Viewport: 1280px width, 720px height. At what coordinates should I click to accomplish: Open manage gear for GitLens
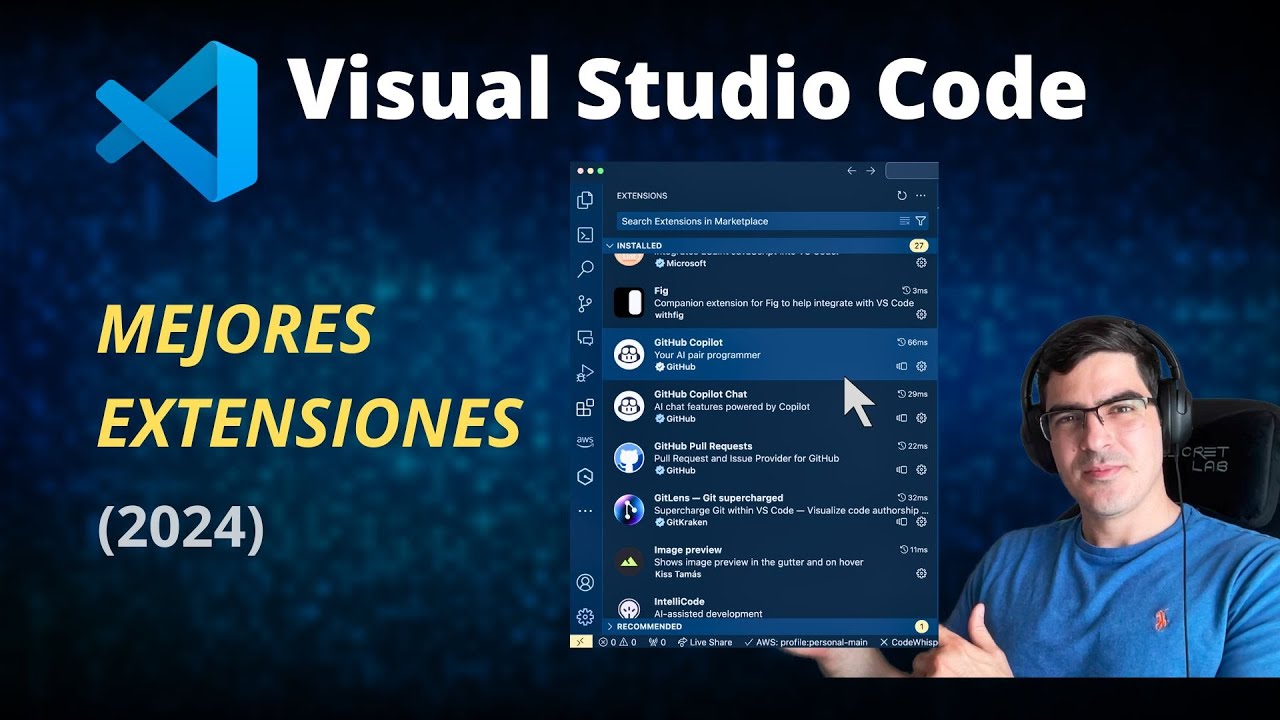tap(921, 522)
